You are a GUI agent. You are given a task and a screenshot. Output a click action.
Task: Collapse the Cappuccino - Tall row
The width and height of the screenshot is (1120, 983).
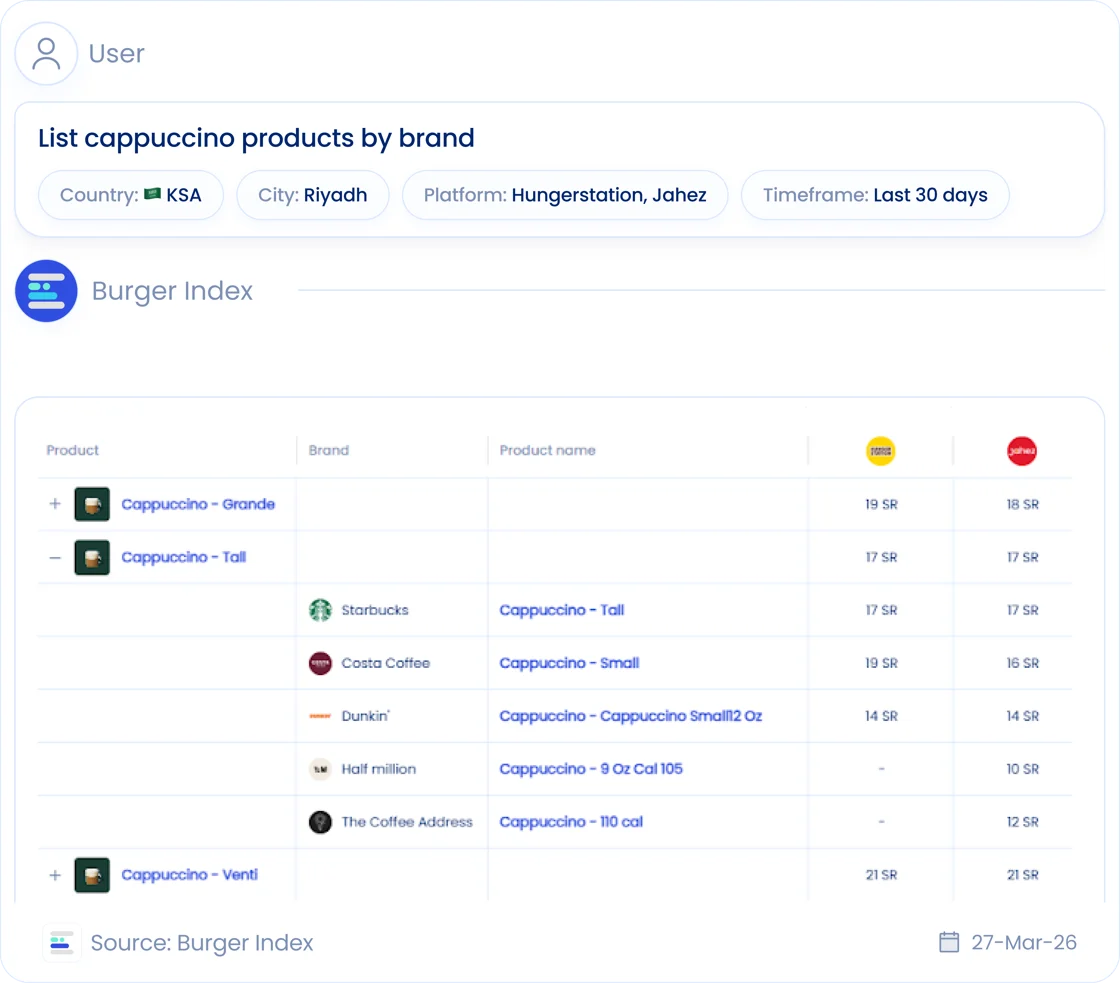pos(55,557)
